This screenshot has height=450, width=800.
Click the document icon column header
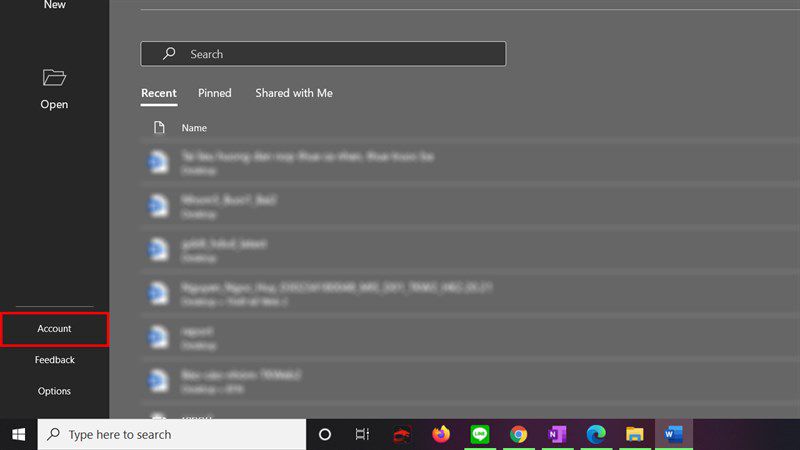pyautogui.click(x=159, y=128)
